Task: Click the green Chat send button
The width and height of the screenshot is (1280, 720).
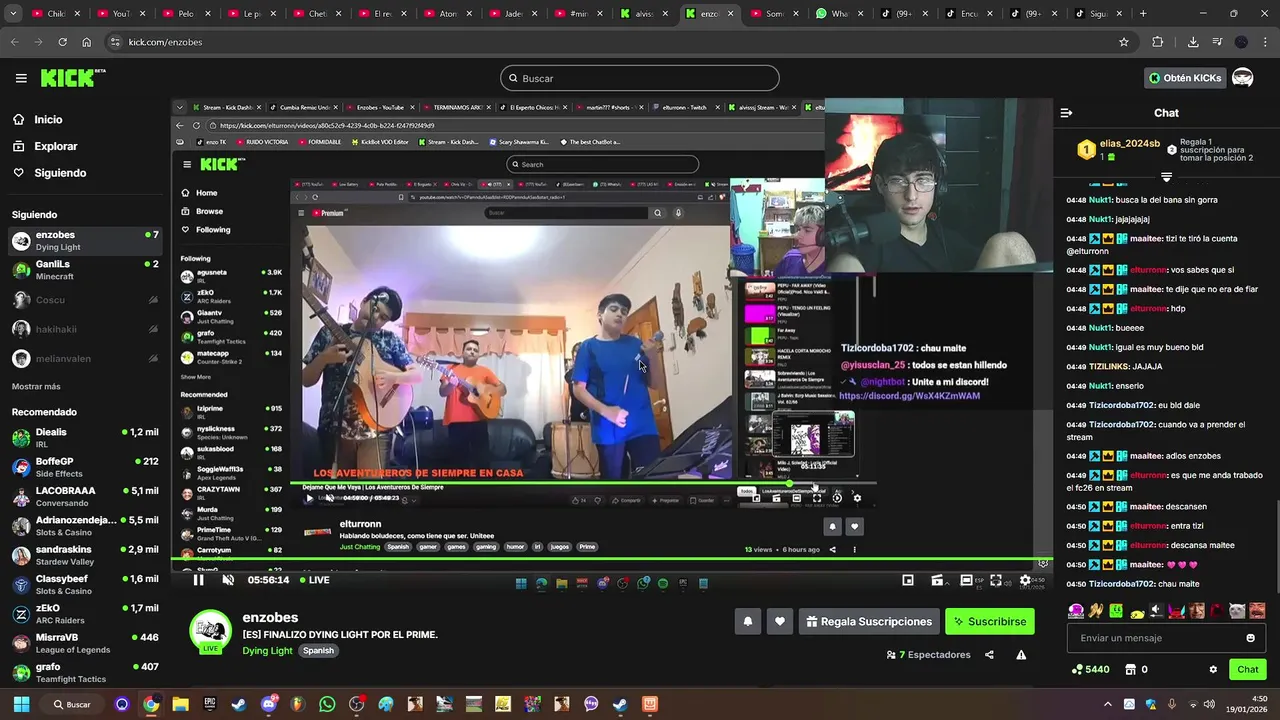Action: [x=1247, y=669]
